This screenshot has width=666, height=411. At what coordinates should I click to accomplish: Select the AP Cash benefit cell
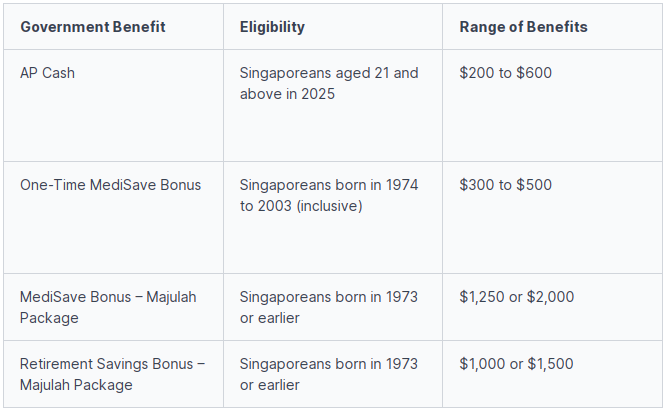[47, 73]
